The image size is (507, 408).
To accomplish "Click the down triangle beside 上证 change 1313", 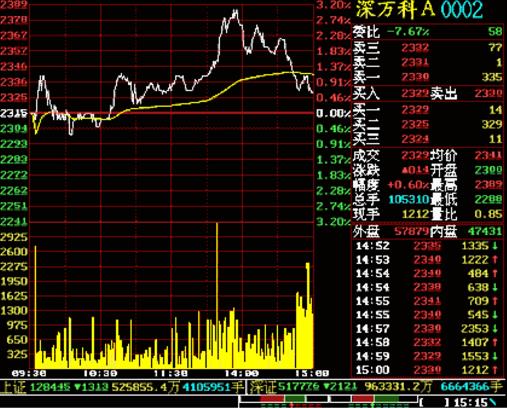I will click(77, 387).
